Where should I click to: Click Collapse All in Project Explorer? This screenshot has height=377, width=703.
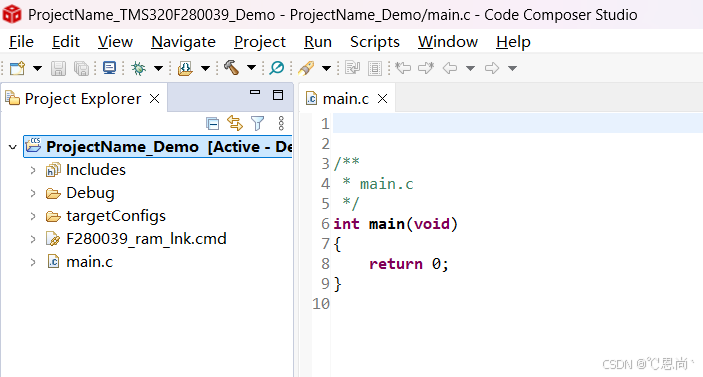(213, 123)
